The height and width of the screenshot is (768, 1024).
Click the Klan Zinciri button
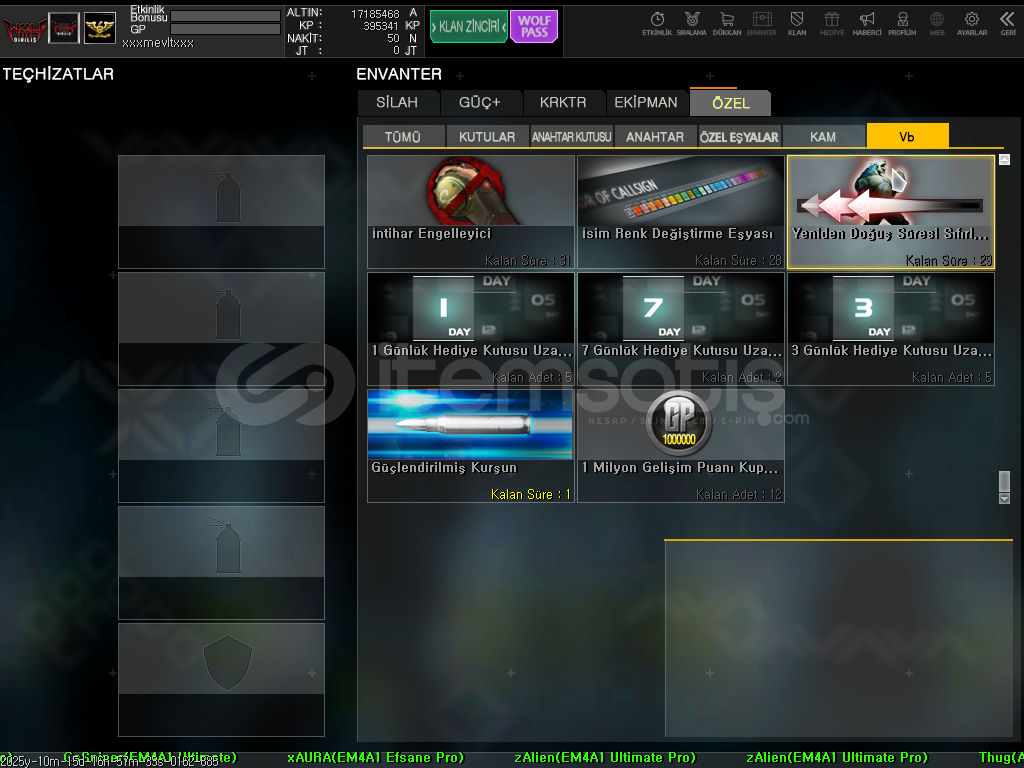468,27
